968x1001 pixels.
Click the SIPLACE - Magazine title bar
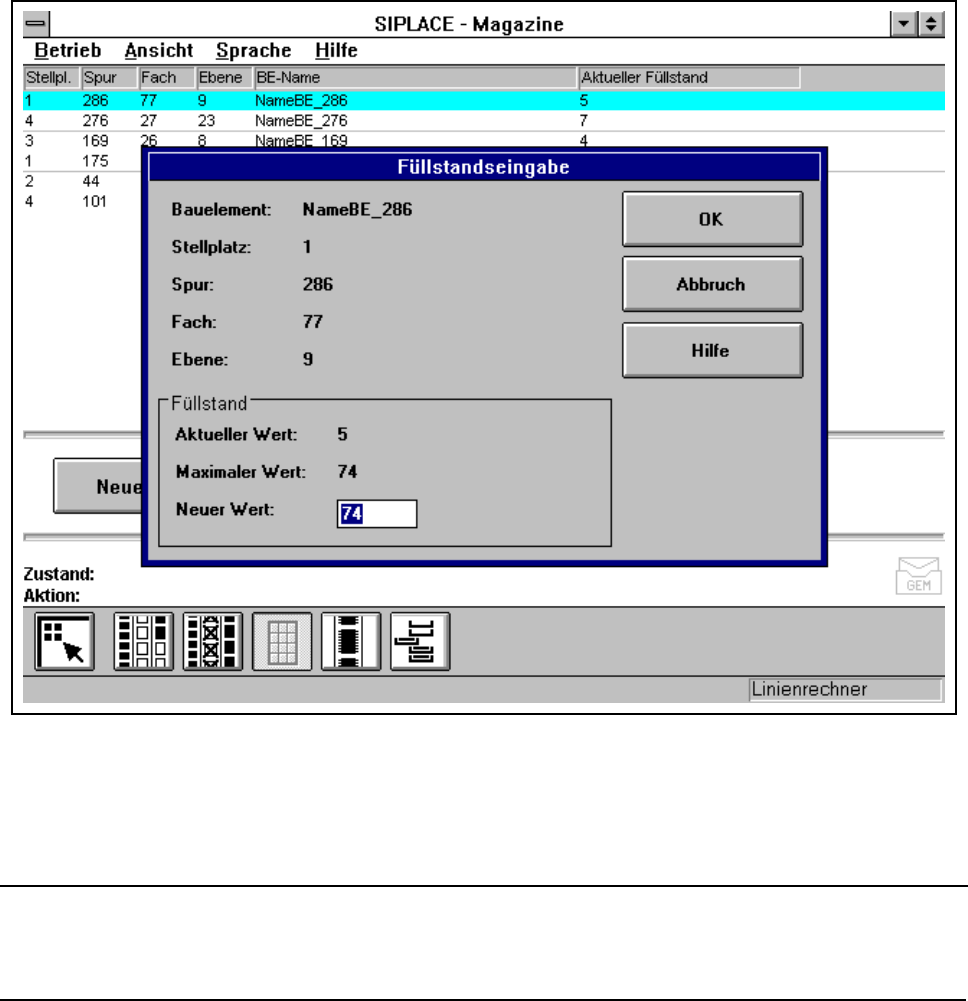pos(469,24)
